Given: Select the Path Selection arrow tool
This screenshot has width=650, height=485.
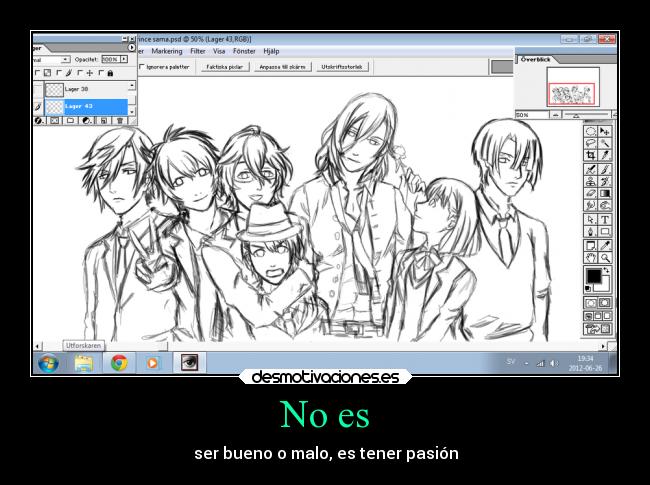Looking at the screenshot, I should [x=590, y=220].
